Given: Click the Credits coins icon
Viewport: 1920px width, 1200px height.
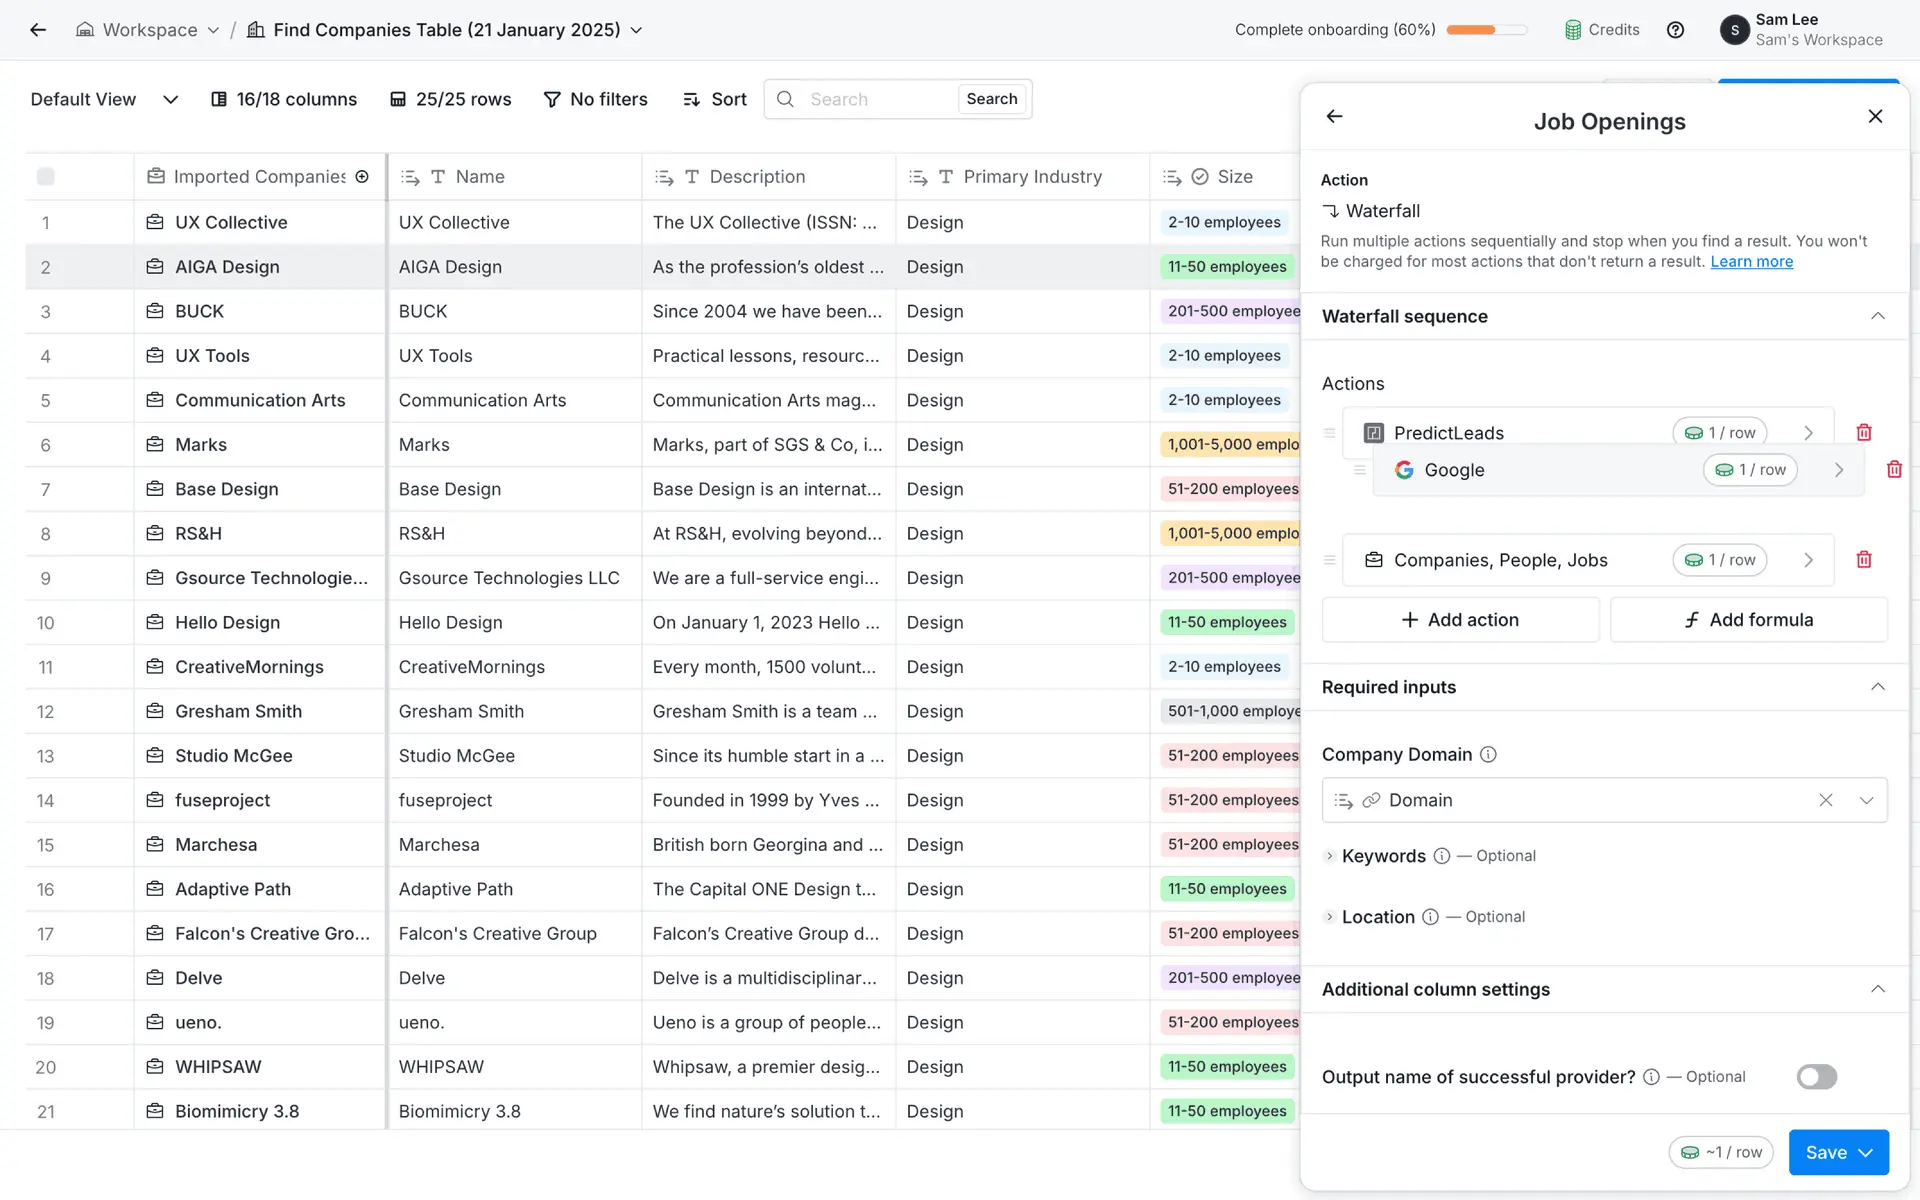Looking at the screenshot, I should tap(1573, 30).
